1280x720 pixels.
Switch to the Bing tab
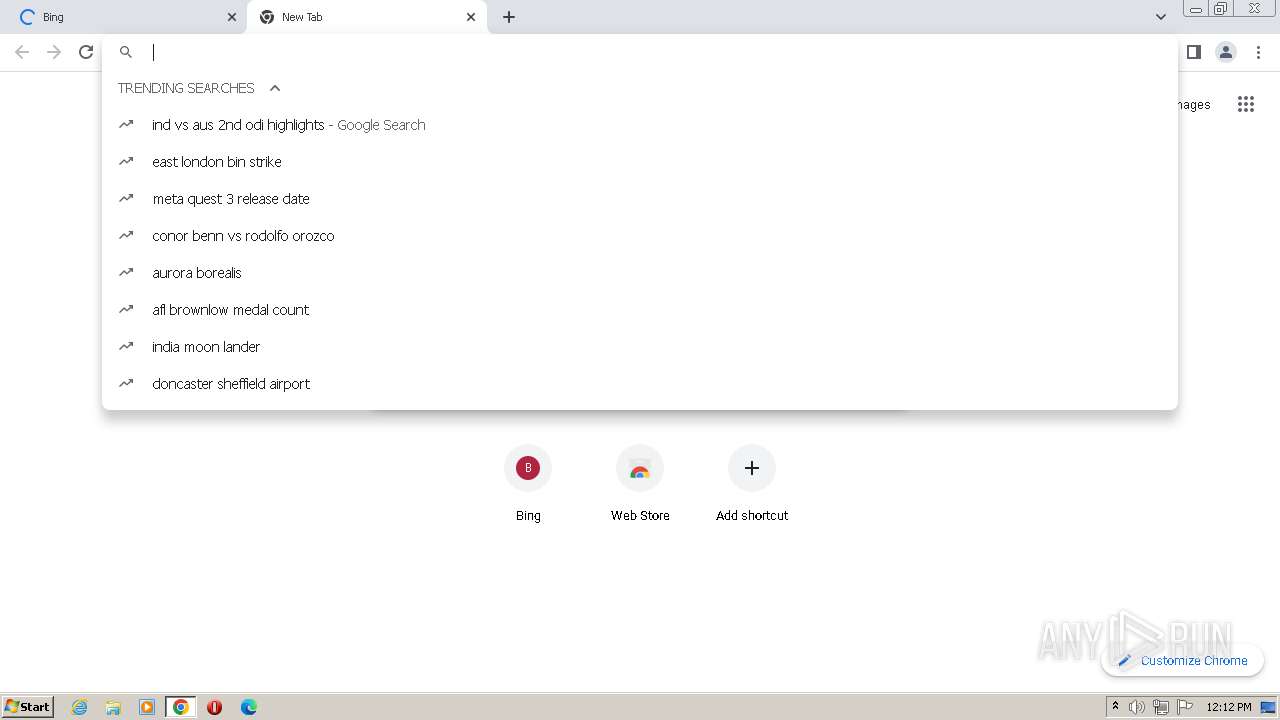(123, 17)
